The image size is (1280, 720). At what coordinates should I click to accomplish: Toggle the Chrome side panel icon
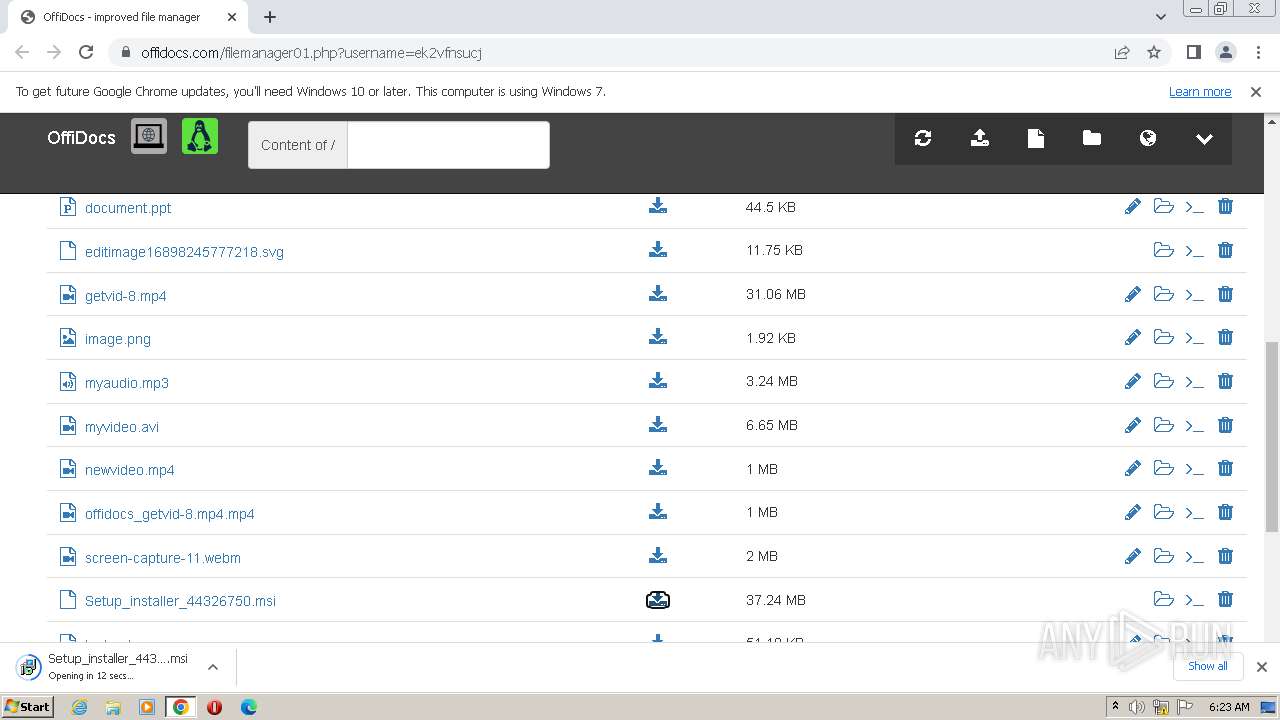point(1193,52)
